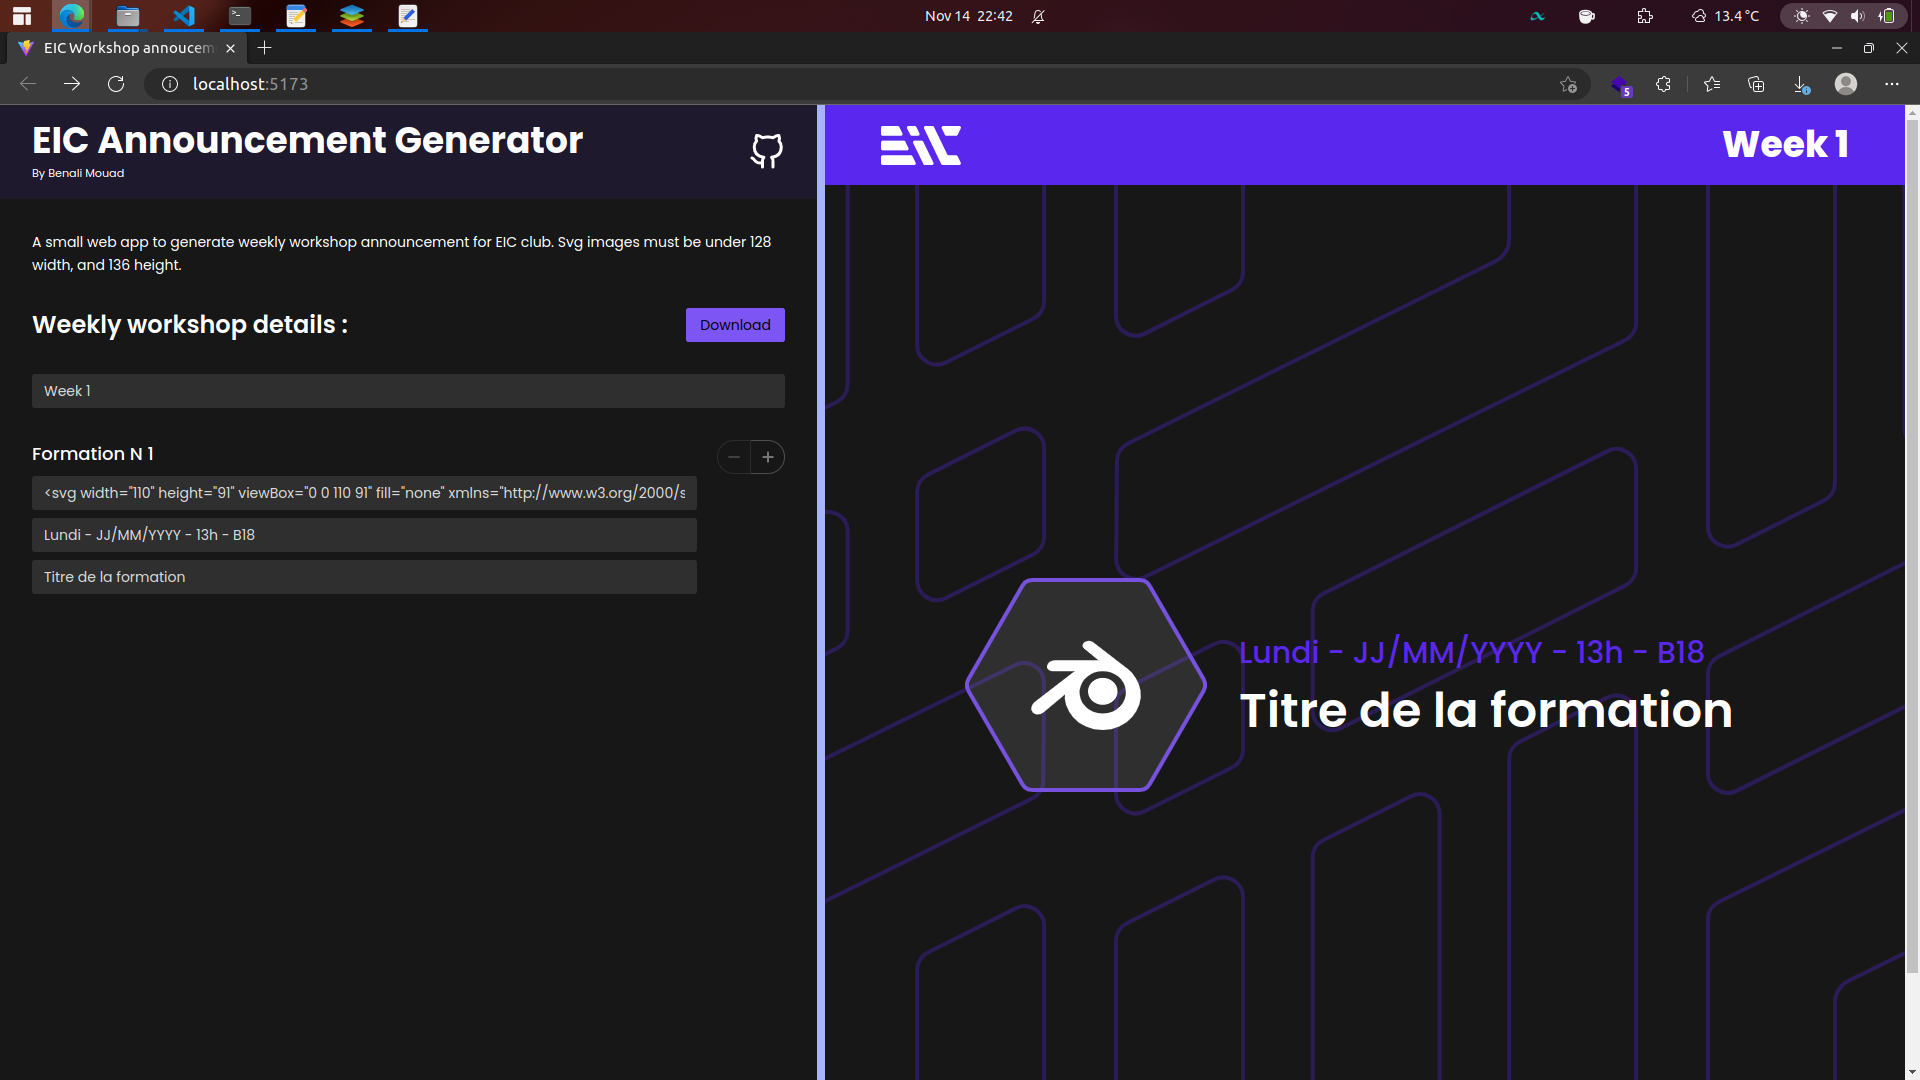The image size is (1920, 1080).
Task: Open the browser settings ellipsis menu
Action: 1891,84
